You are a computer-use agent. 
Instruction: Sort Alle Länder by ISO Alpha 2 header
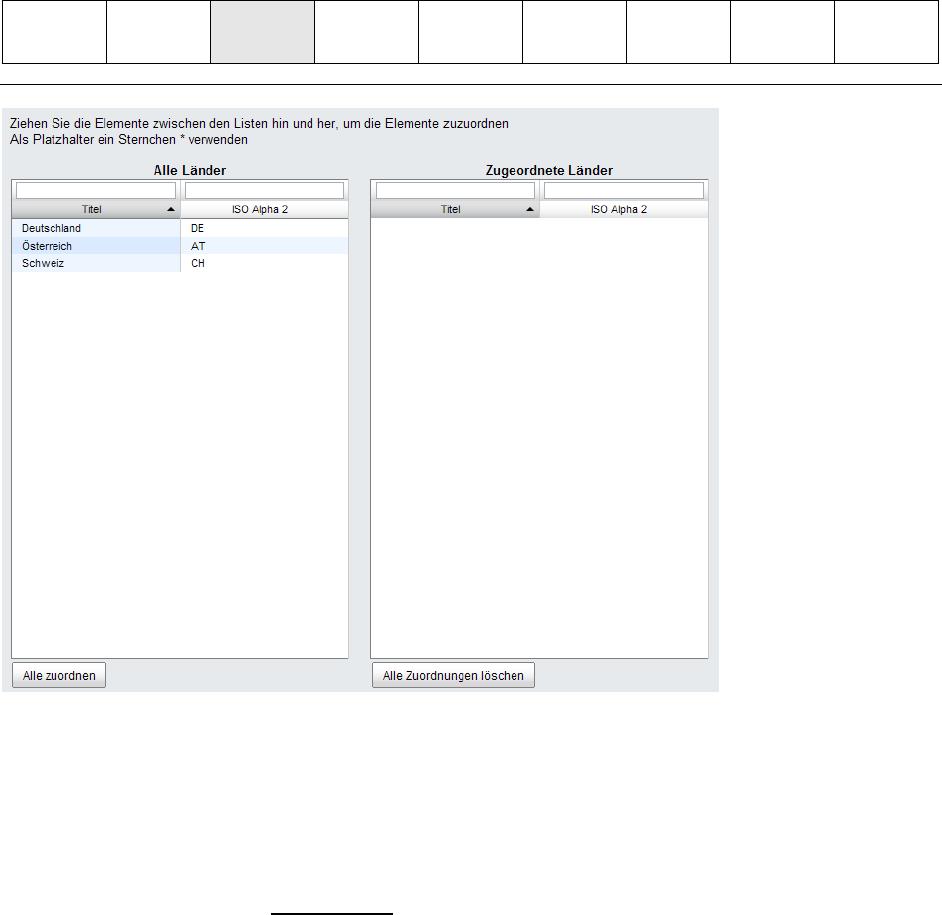264,209
